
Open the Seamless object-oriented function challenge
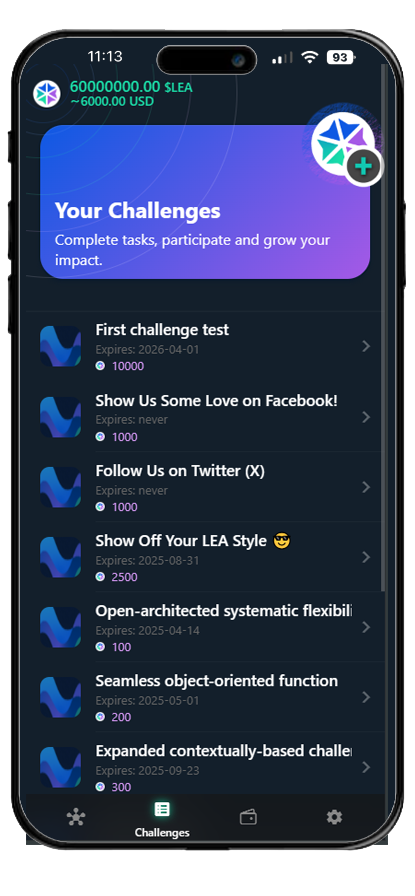206,697
